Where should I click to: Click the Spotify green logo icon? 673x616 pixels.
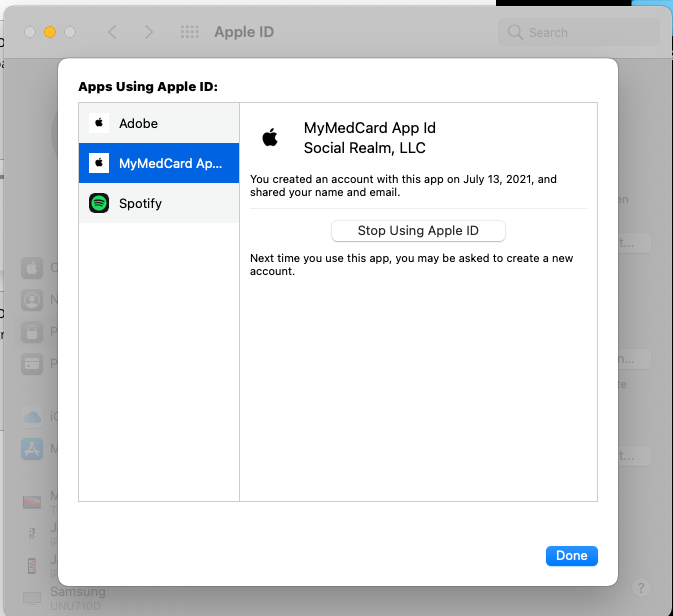99,203
